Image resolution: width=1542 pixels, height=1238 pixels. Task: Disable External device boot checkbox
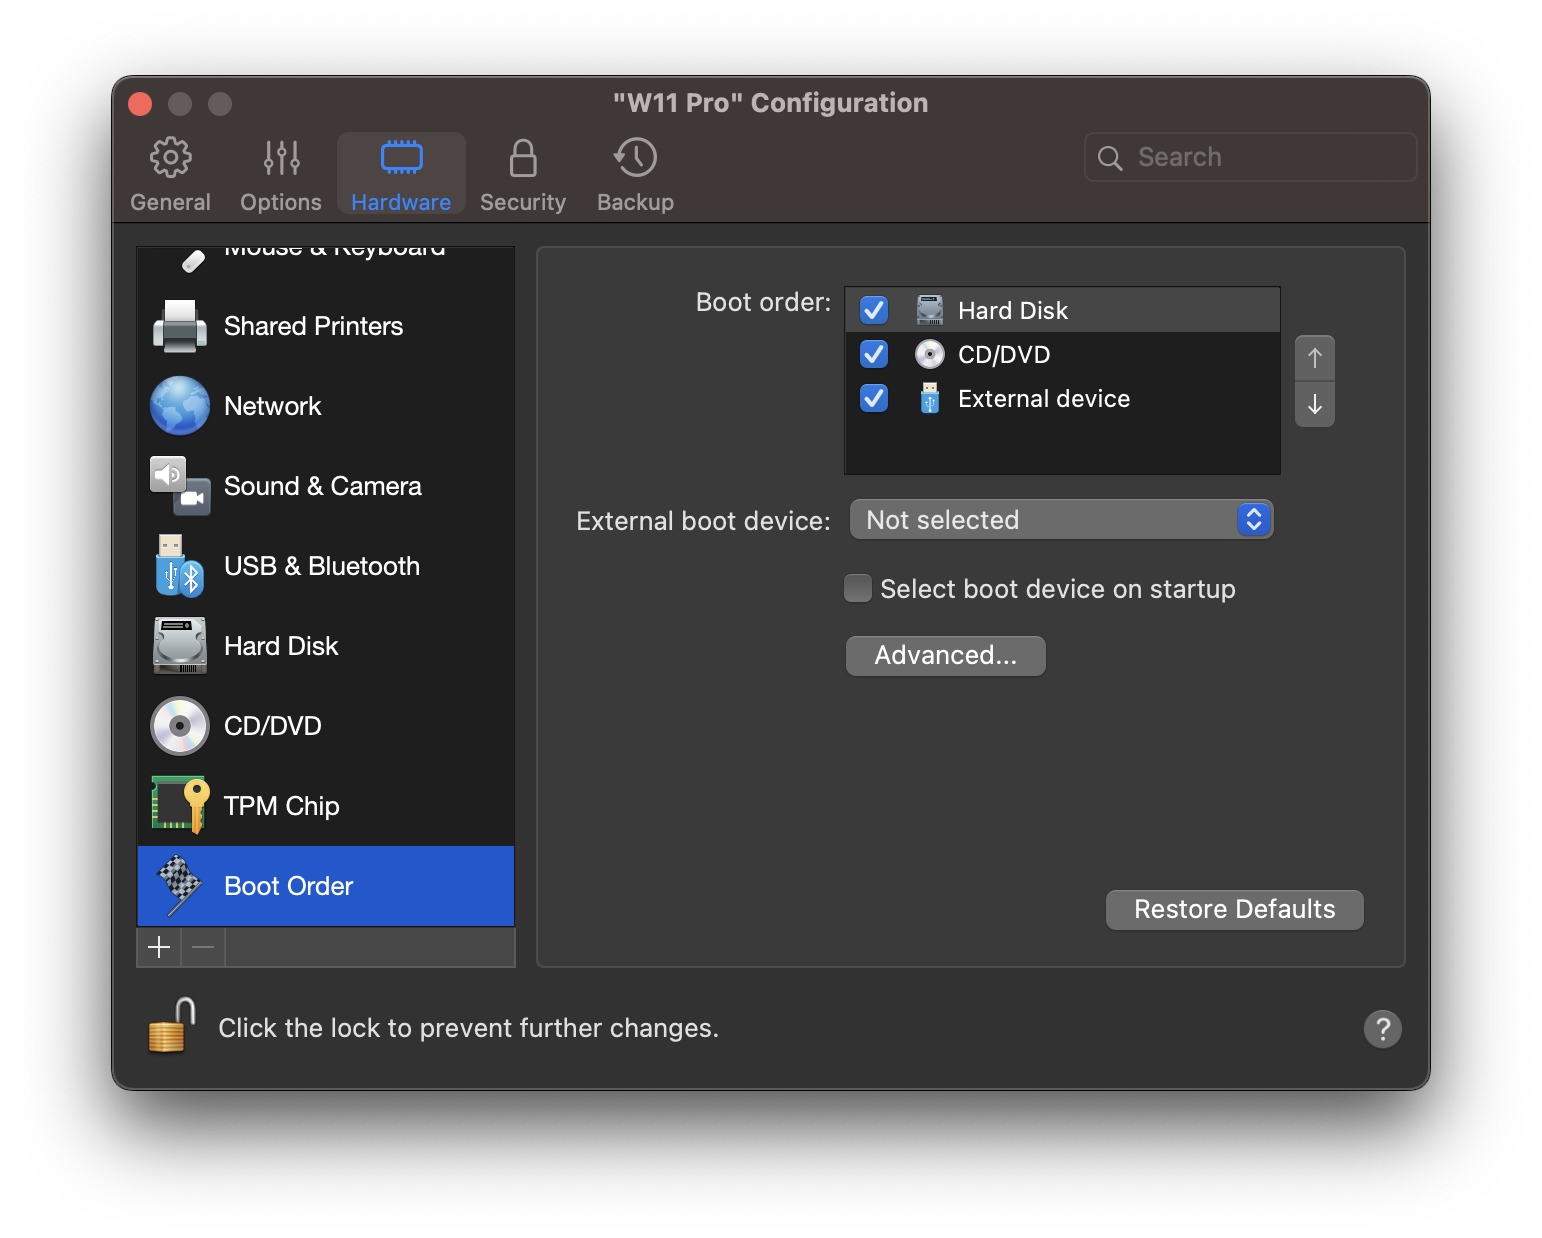(x=874, y=398)
